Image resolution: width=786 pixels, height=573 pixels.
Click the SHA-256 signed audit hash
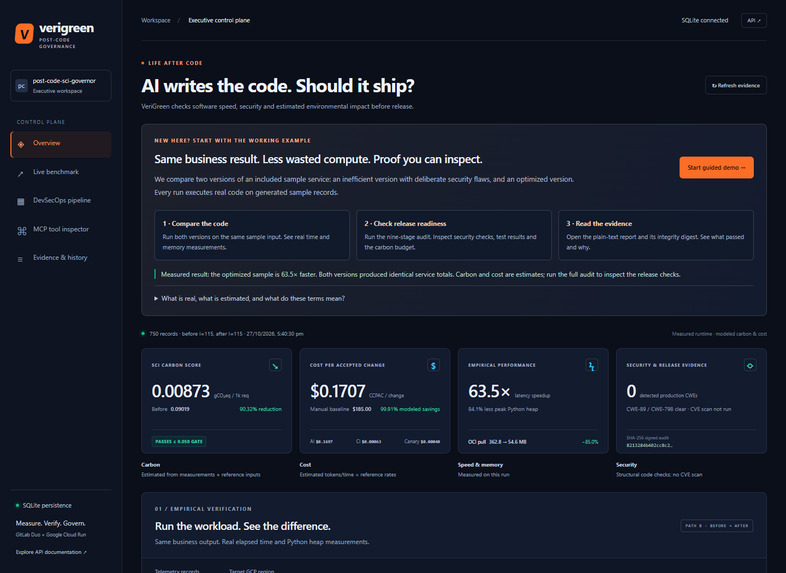(649, 445)
